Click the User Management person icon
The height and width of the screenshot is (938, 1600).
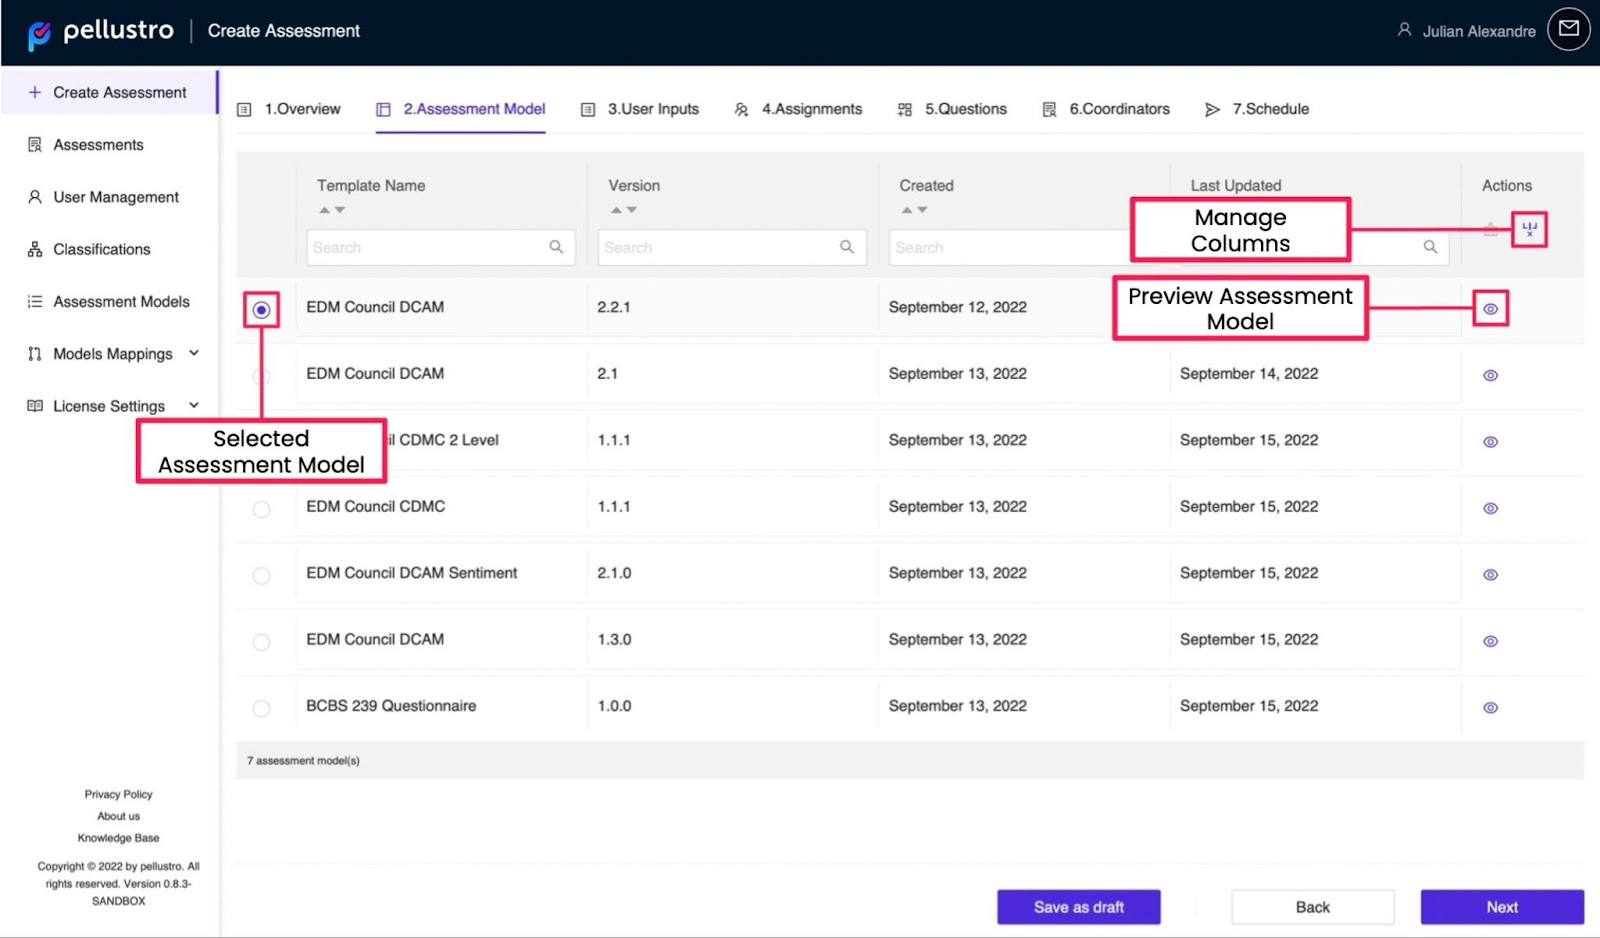pyautogui.click(x=35, y=197)
